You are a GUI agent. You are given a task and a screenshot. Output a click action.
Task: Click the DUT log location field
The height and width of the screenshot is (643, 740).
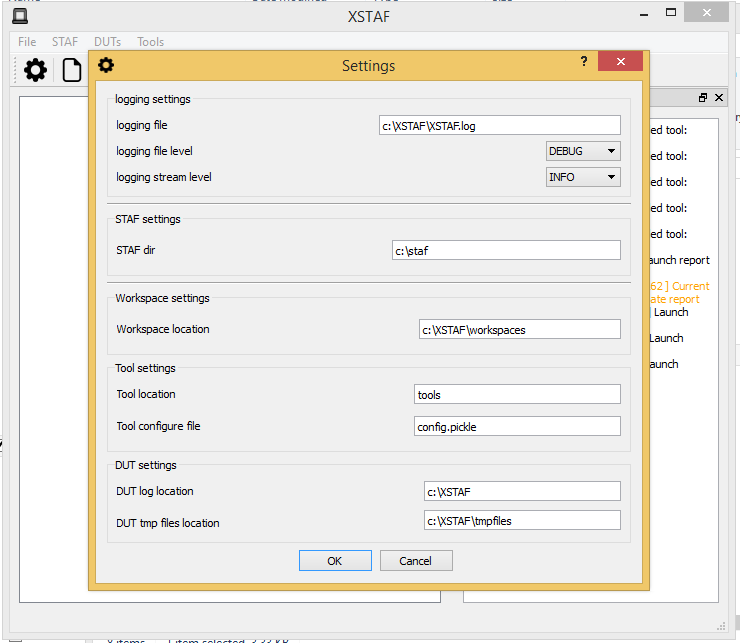click(x=522, y=491)
